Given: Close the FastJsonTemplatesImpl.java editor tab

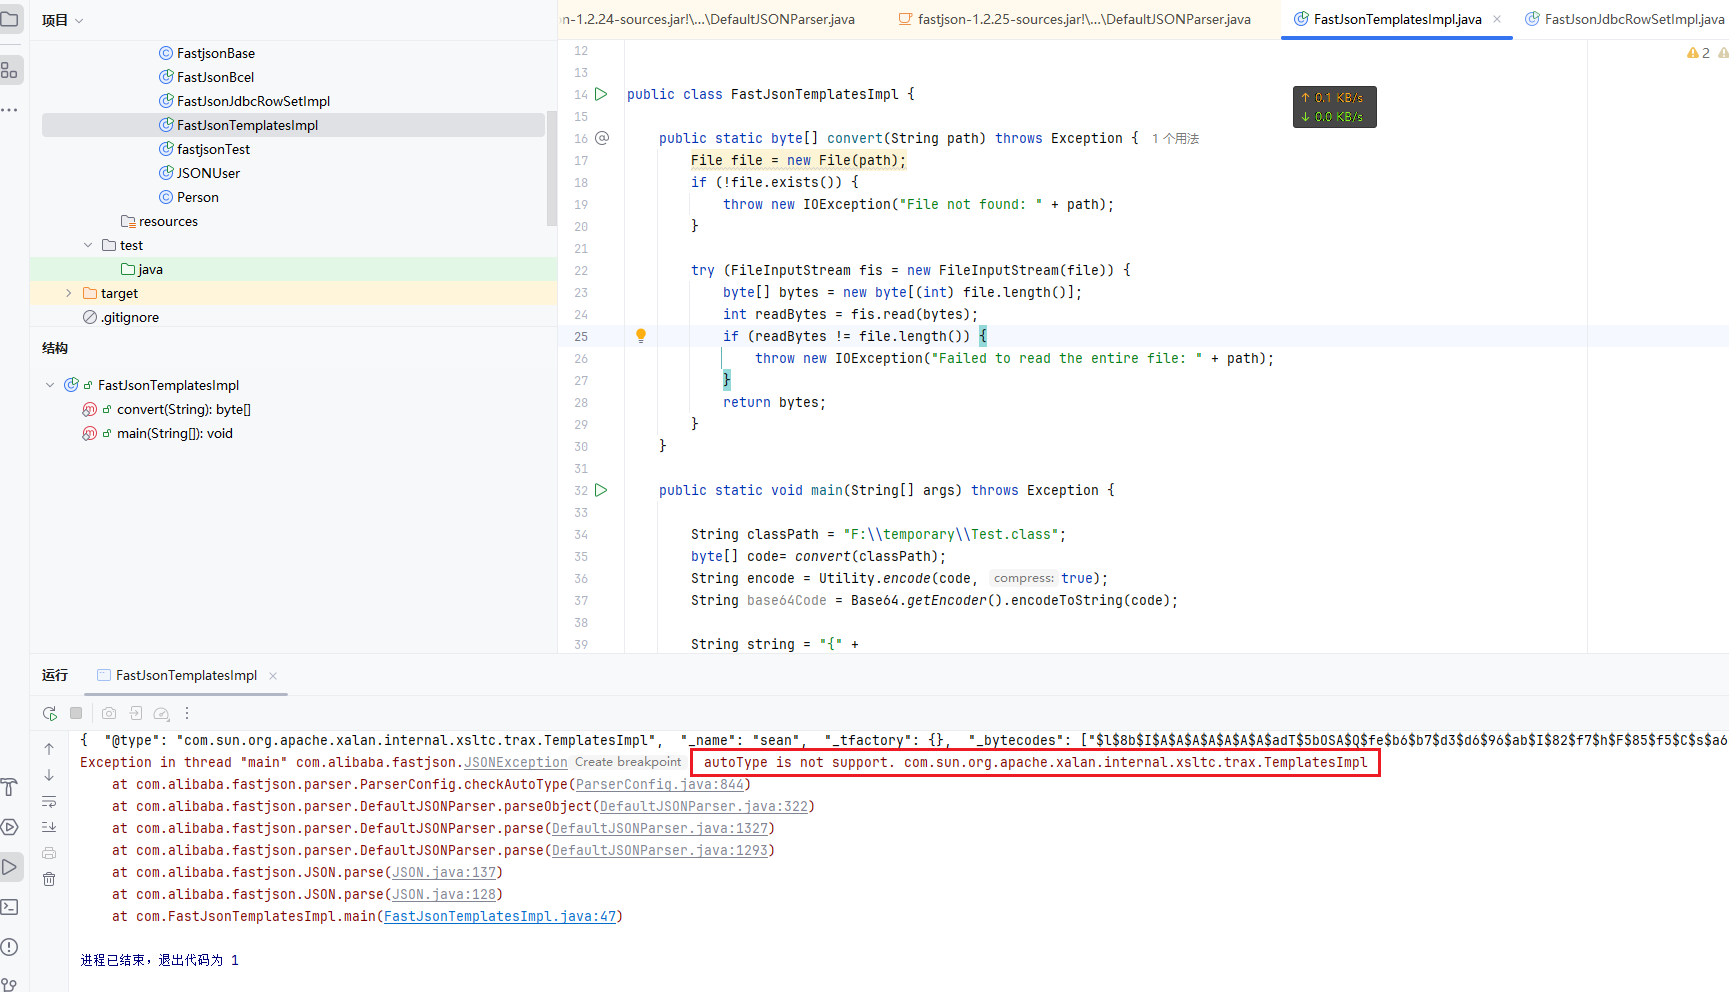Looking at the screenshot, I should pos(1497,19).
